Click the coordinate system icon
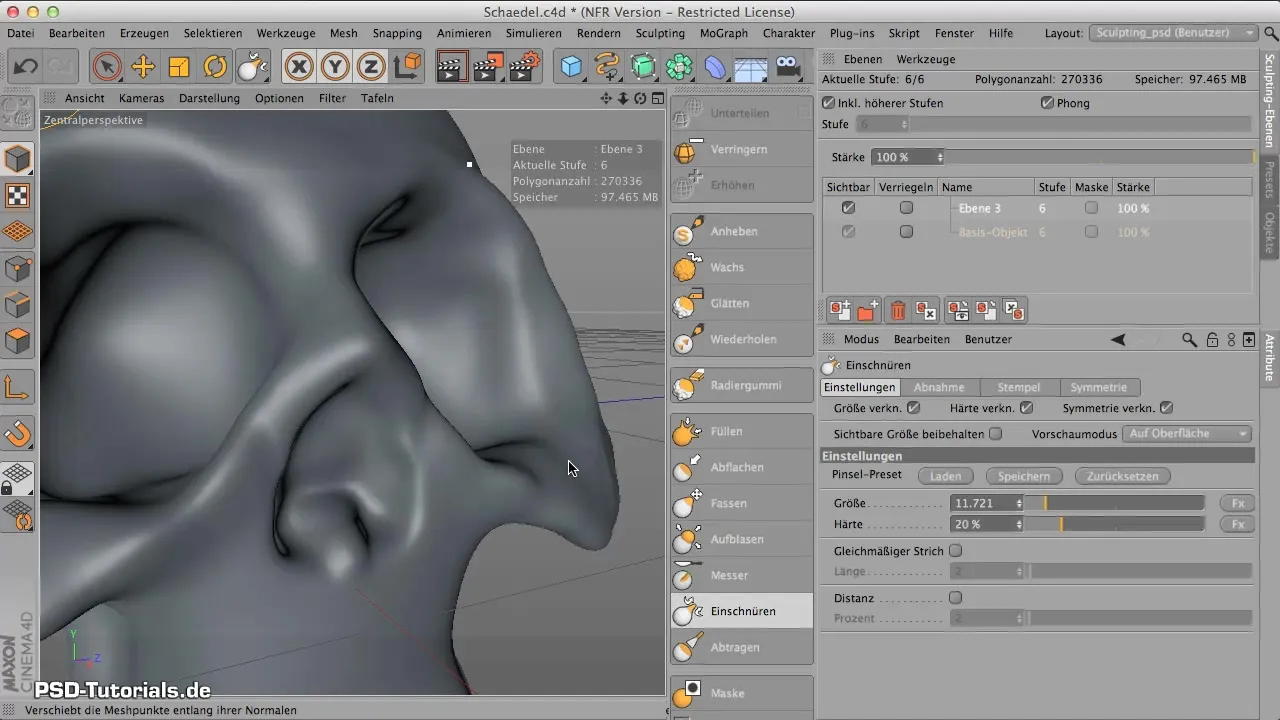The width and height of the screenshot is (1280, 720). click(407, 67)
